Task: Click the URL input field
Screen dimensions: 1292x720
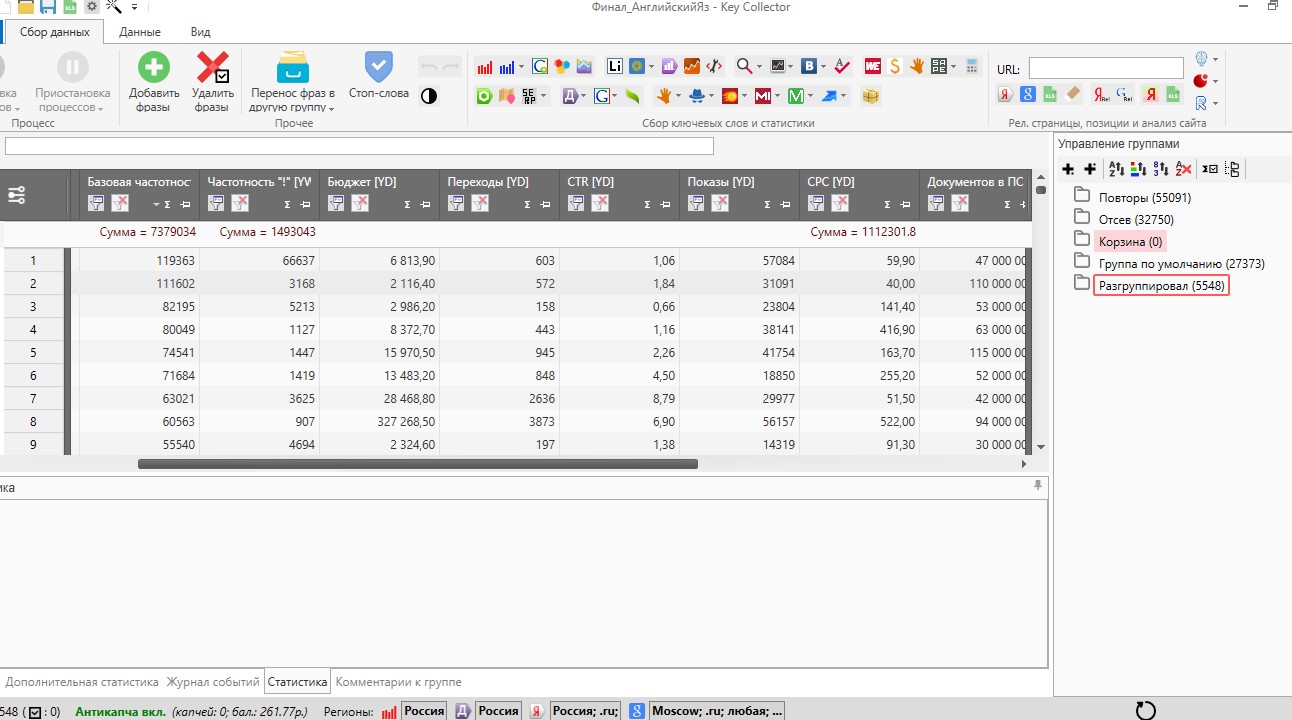Action: 1105,67
